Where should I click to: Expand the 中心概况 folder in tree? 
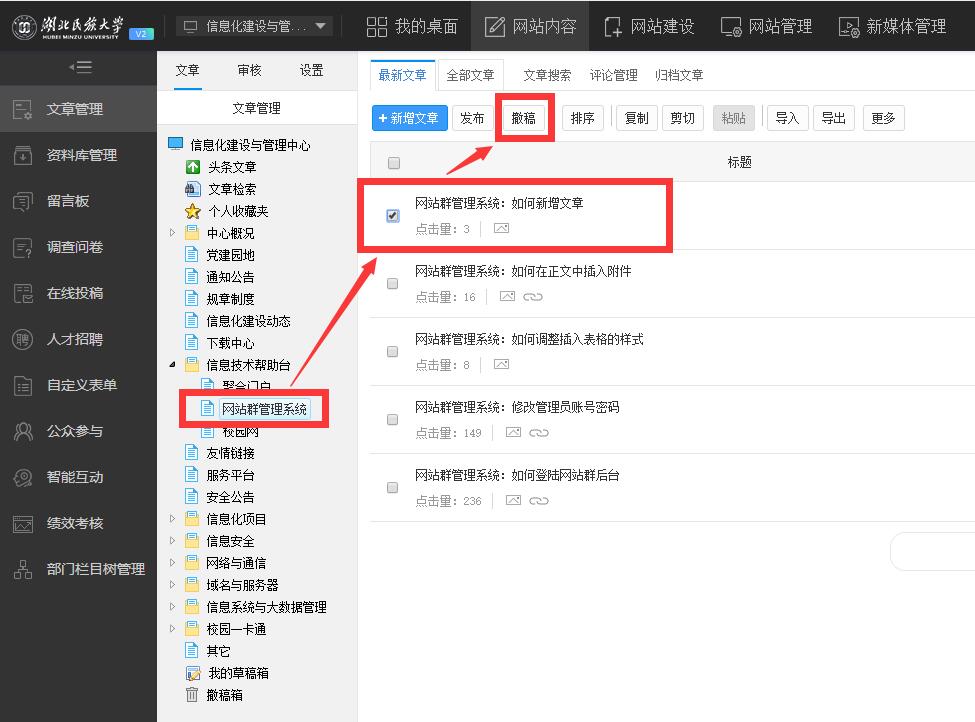coord(172,233)
